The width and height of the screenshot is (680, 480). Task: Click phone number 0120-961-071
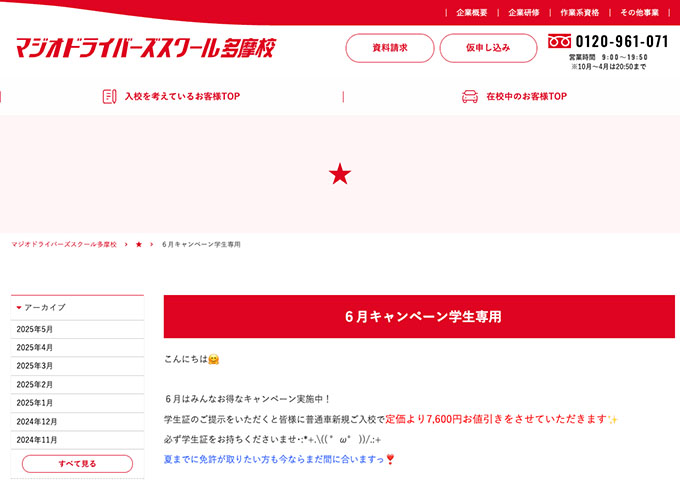(x=622, y=42)
